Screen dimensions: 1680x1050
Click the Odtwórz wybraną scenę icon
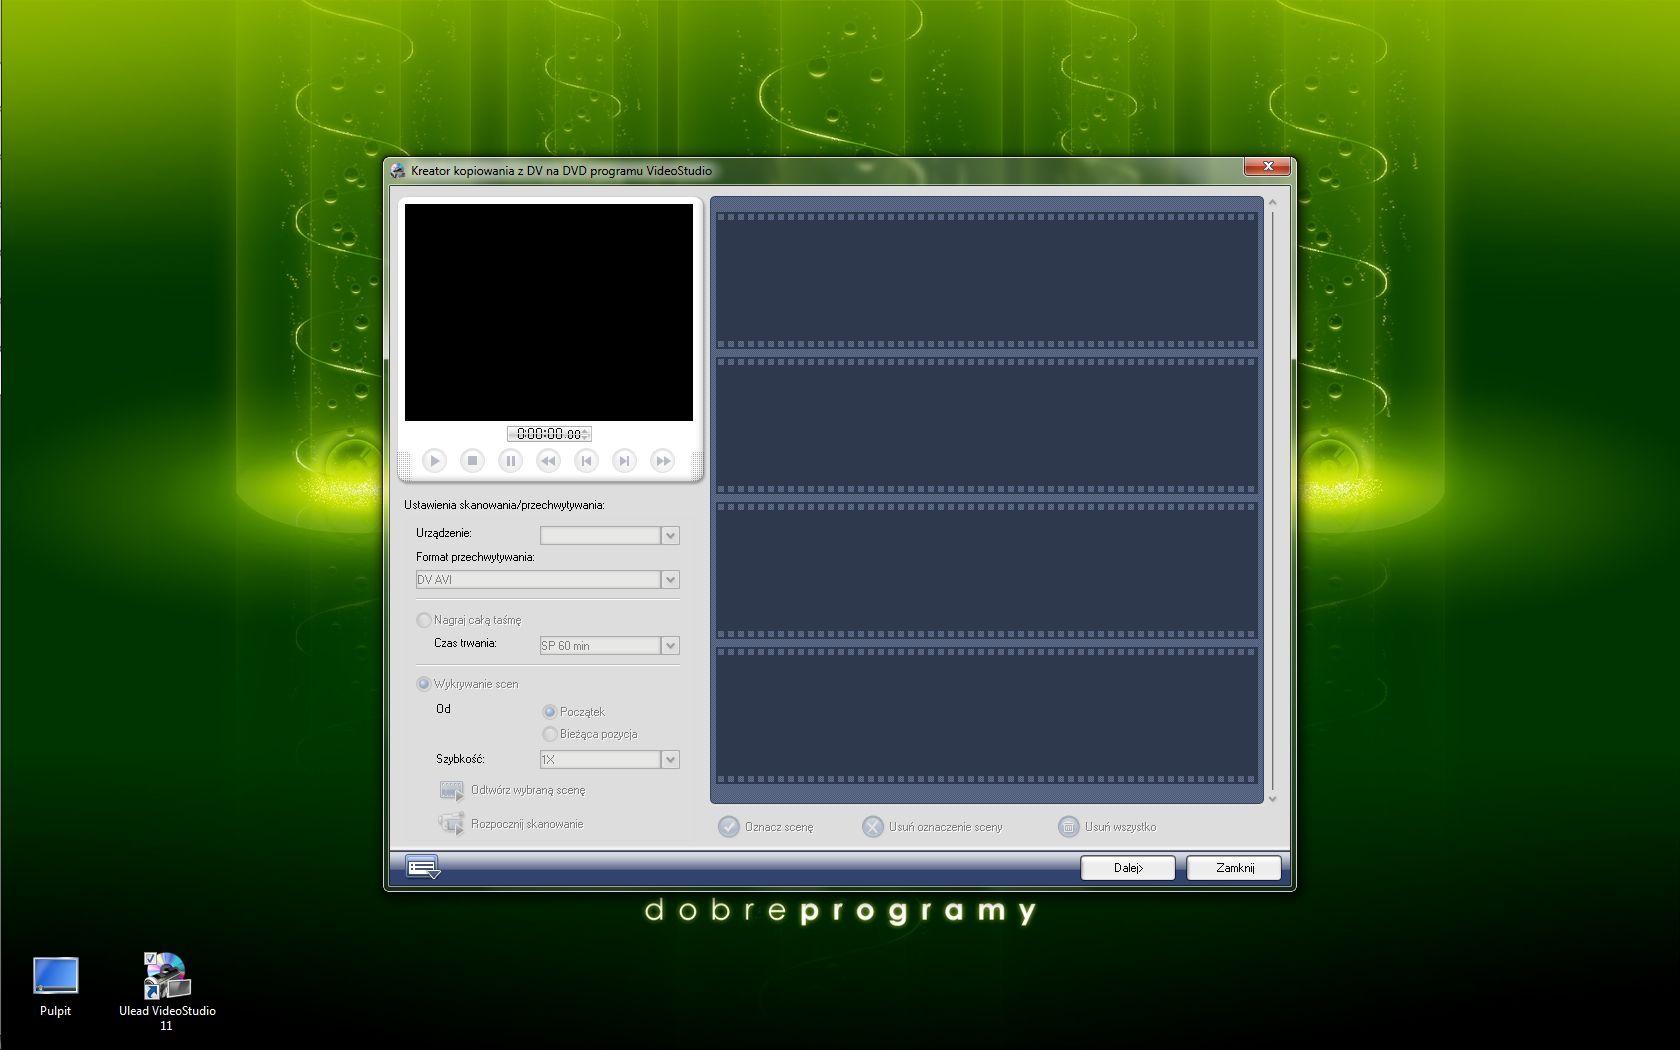tap(452, 791)
